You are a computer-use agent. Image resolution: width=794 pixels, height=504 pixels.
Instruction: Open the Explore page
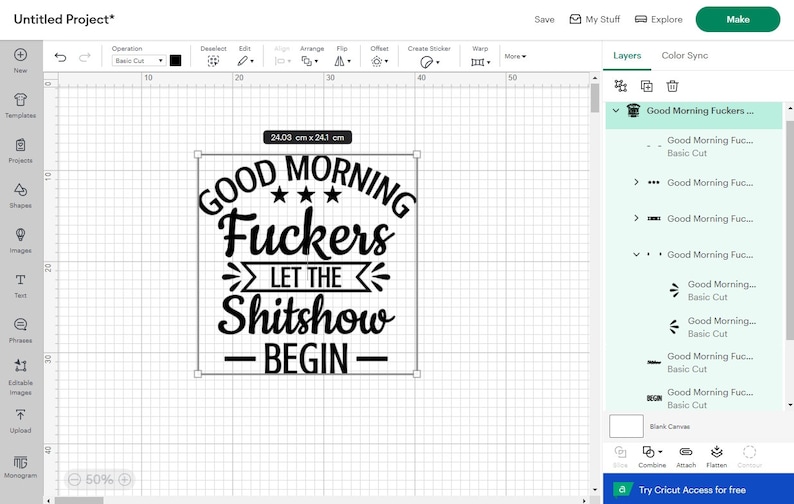tap(659, 19)
